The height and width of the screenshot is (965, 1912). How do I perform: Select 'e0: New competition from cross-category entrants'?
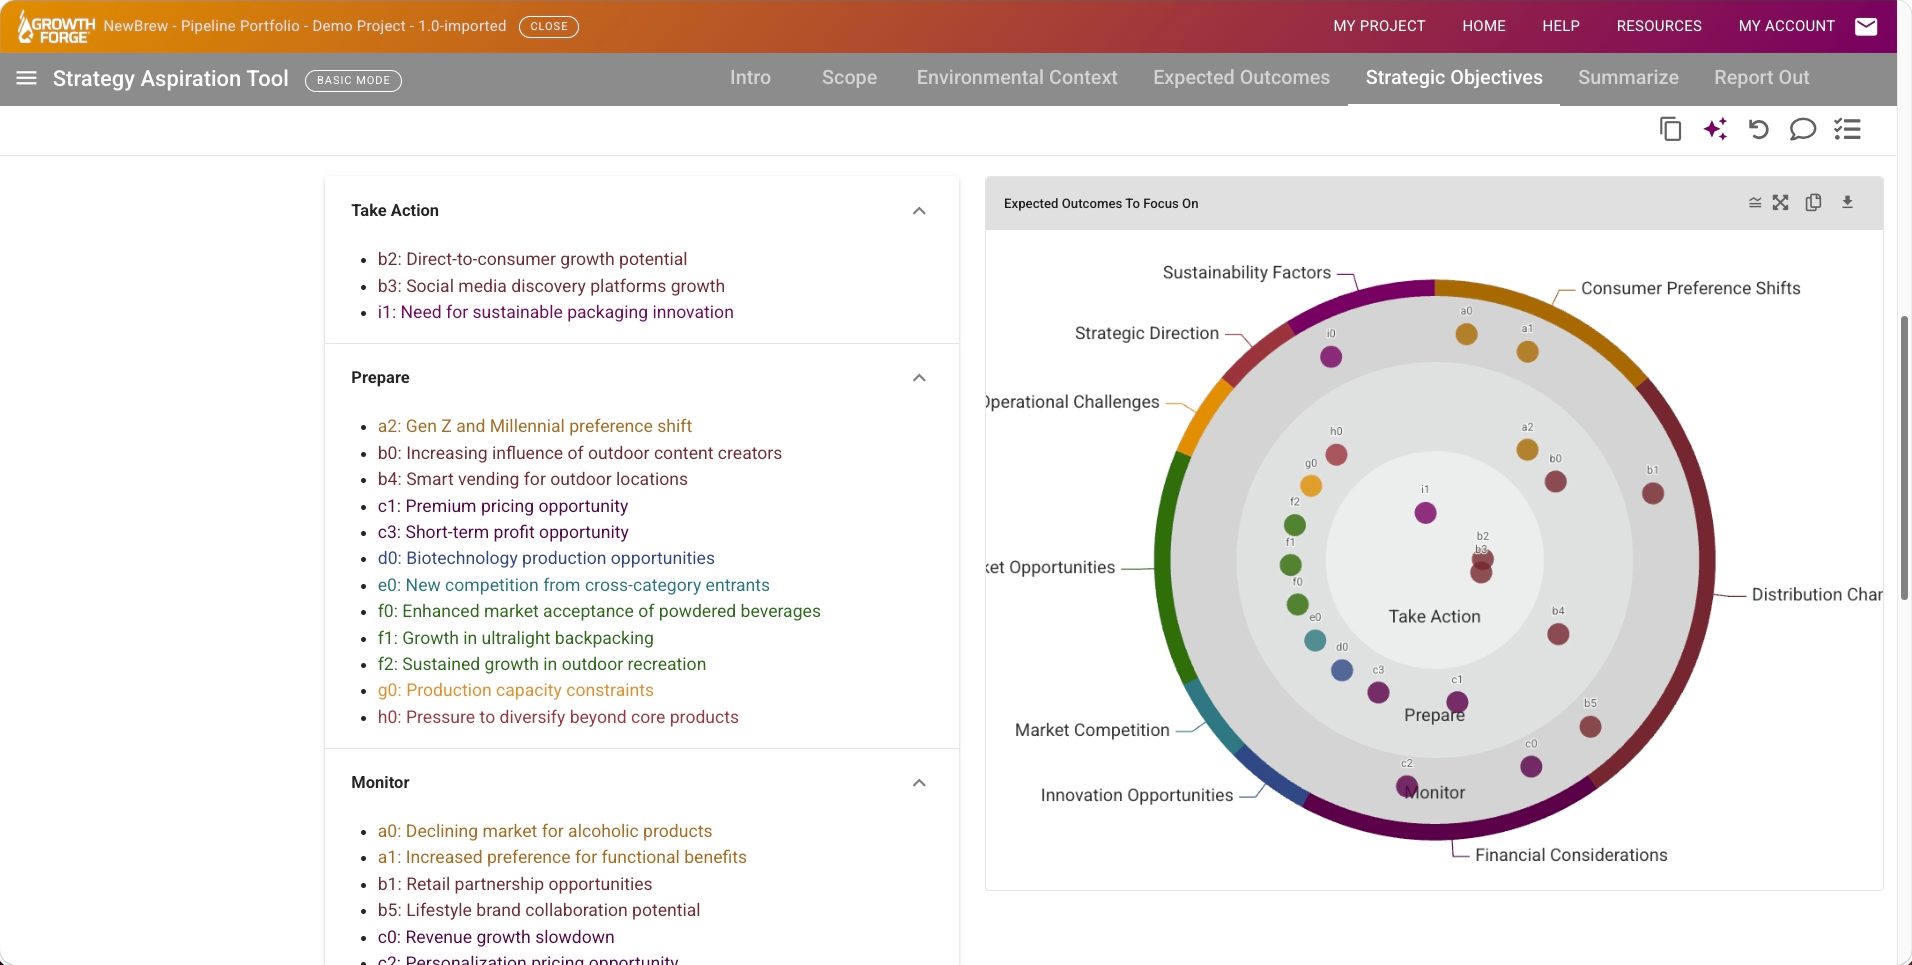click(573, 585)
